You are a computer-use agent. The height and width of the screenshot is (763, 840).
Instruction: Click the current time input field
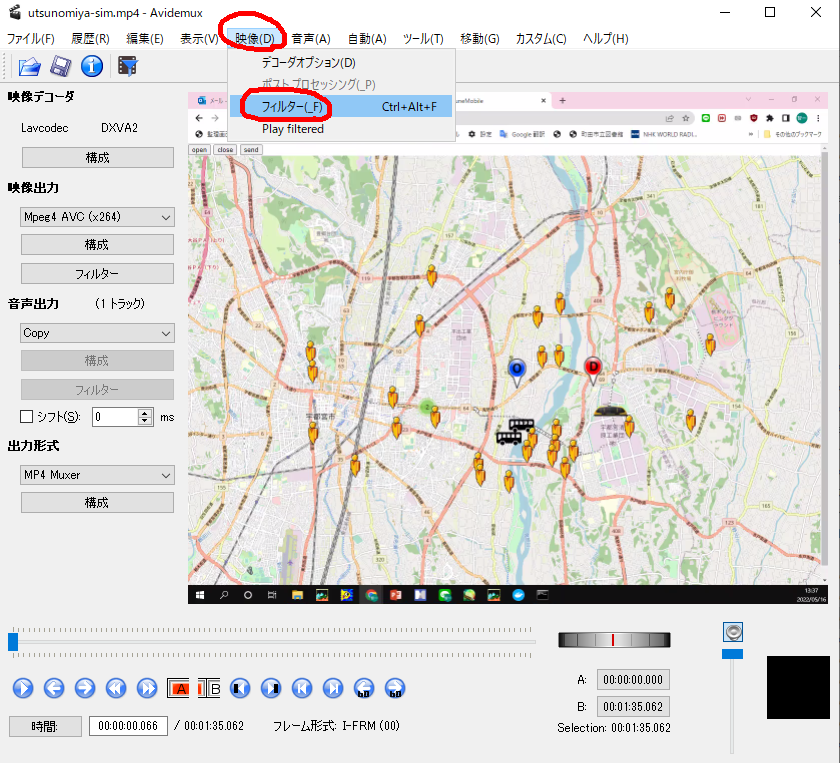click(129, 726)
